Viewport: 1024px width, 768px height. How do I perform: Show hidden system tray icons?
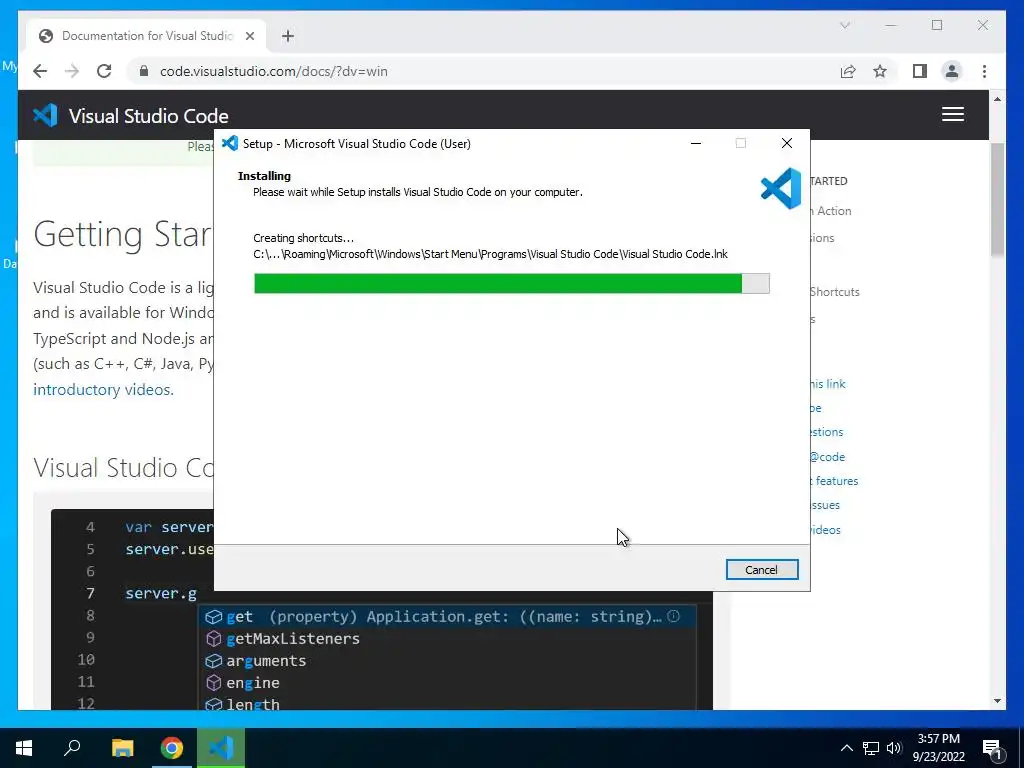click(x=846, y=748)
